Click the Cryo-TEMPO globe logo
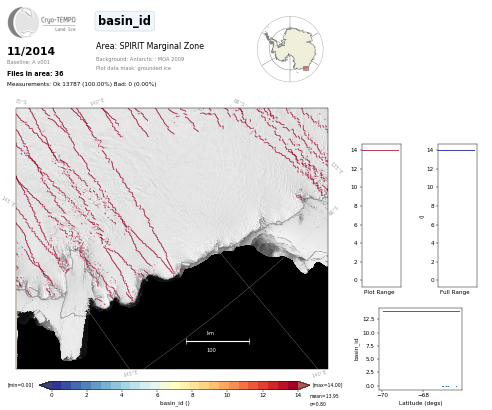This screenshot has height=410, width=492. (x=23, y=22)
